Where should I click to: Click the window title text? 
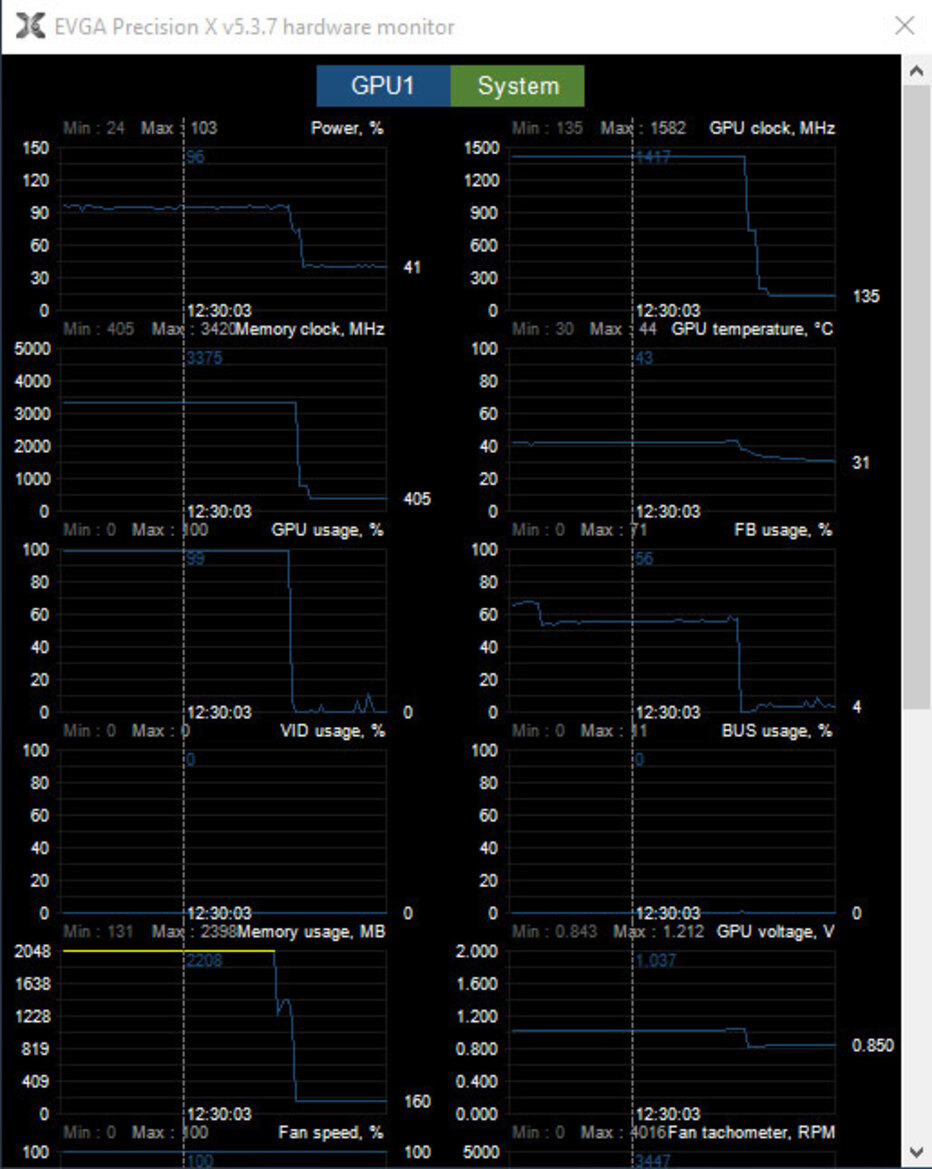tap(254, 27)
